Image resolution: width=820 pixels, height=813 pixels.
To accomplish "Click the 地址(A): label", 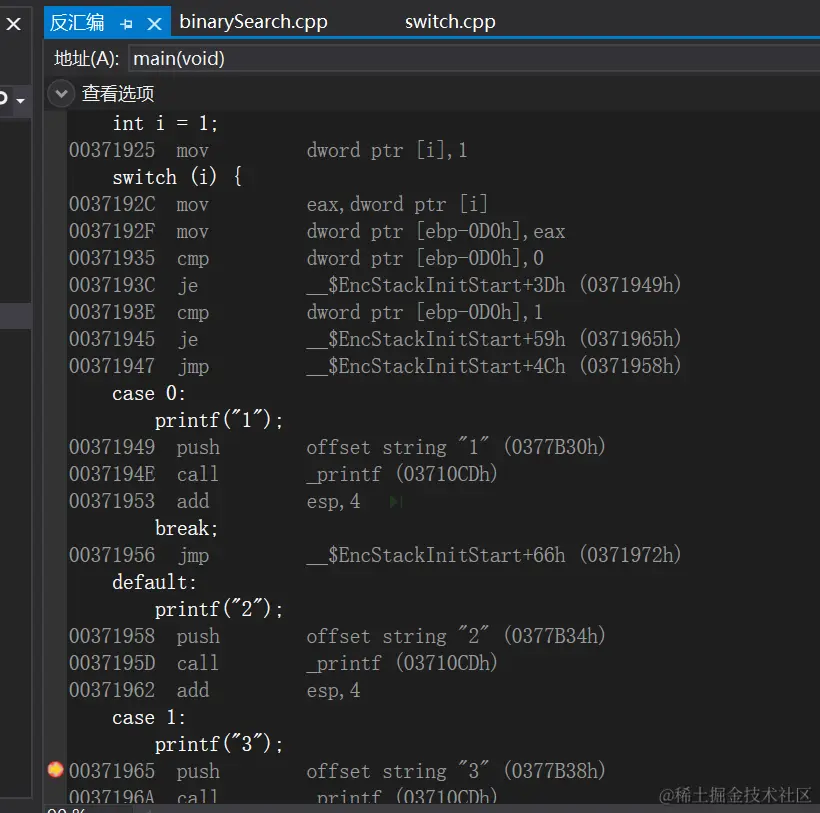I will coord(86,59).
